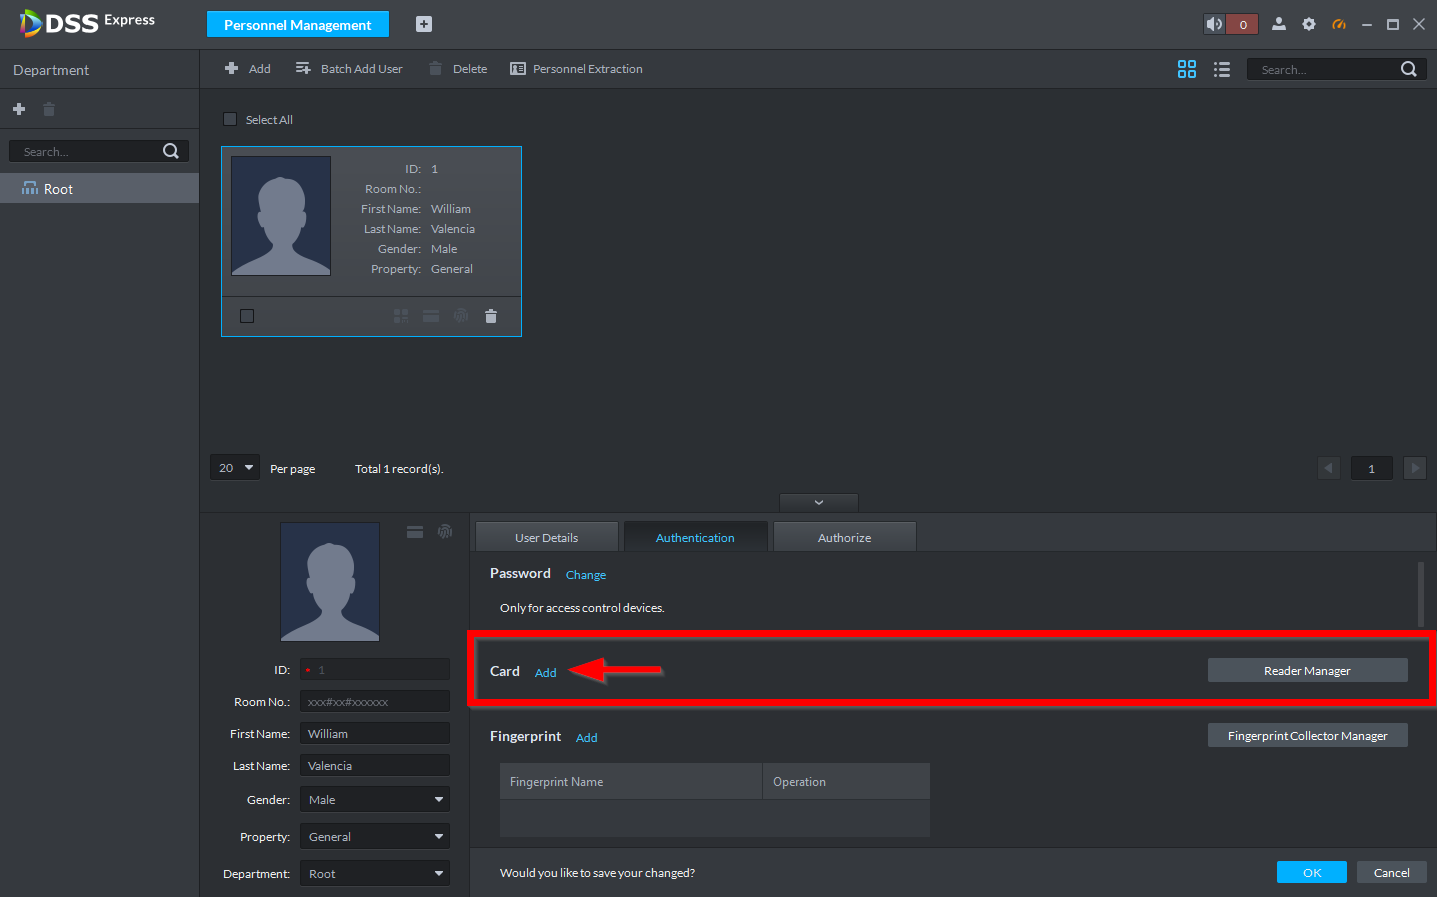This screenshot has width=1437, height=897.
Task: Click the Delete toolbar button
Action: pyautogui.click(x=458, y=69)
